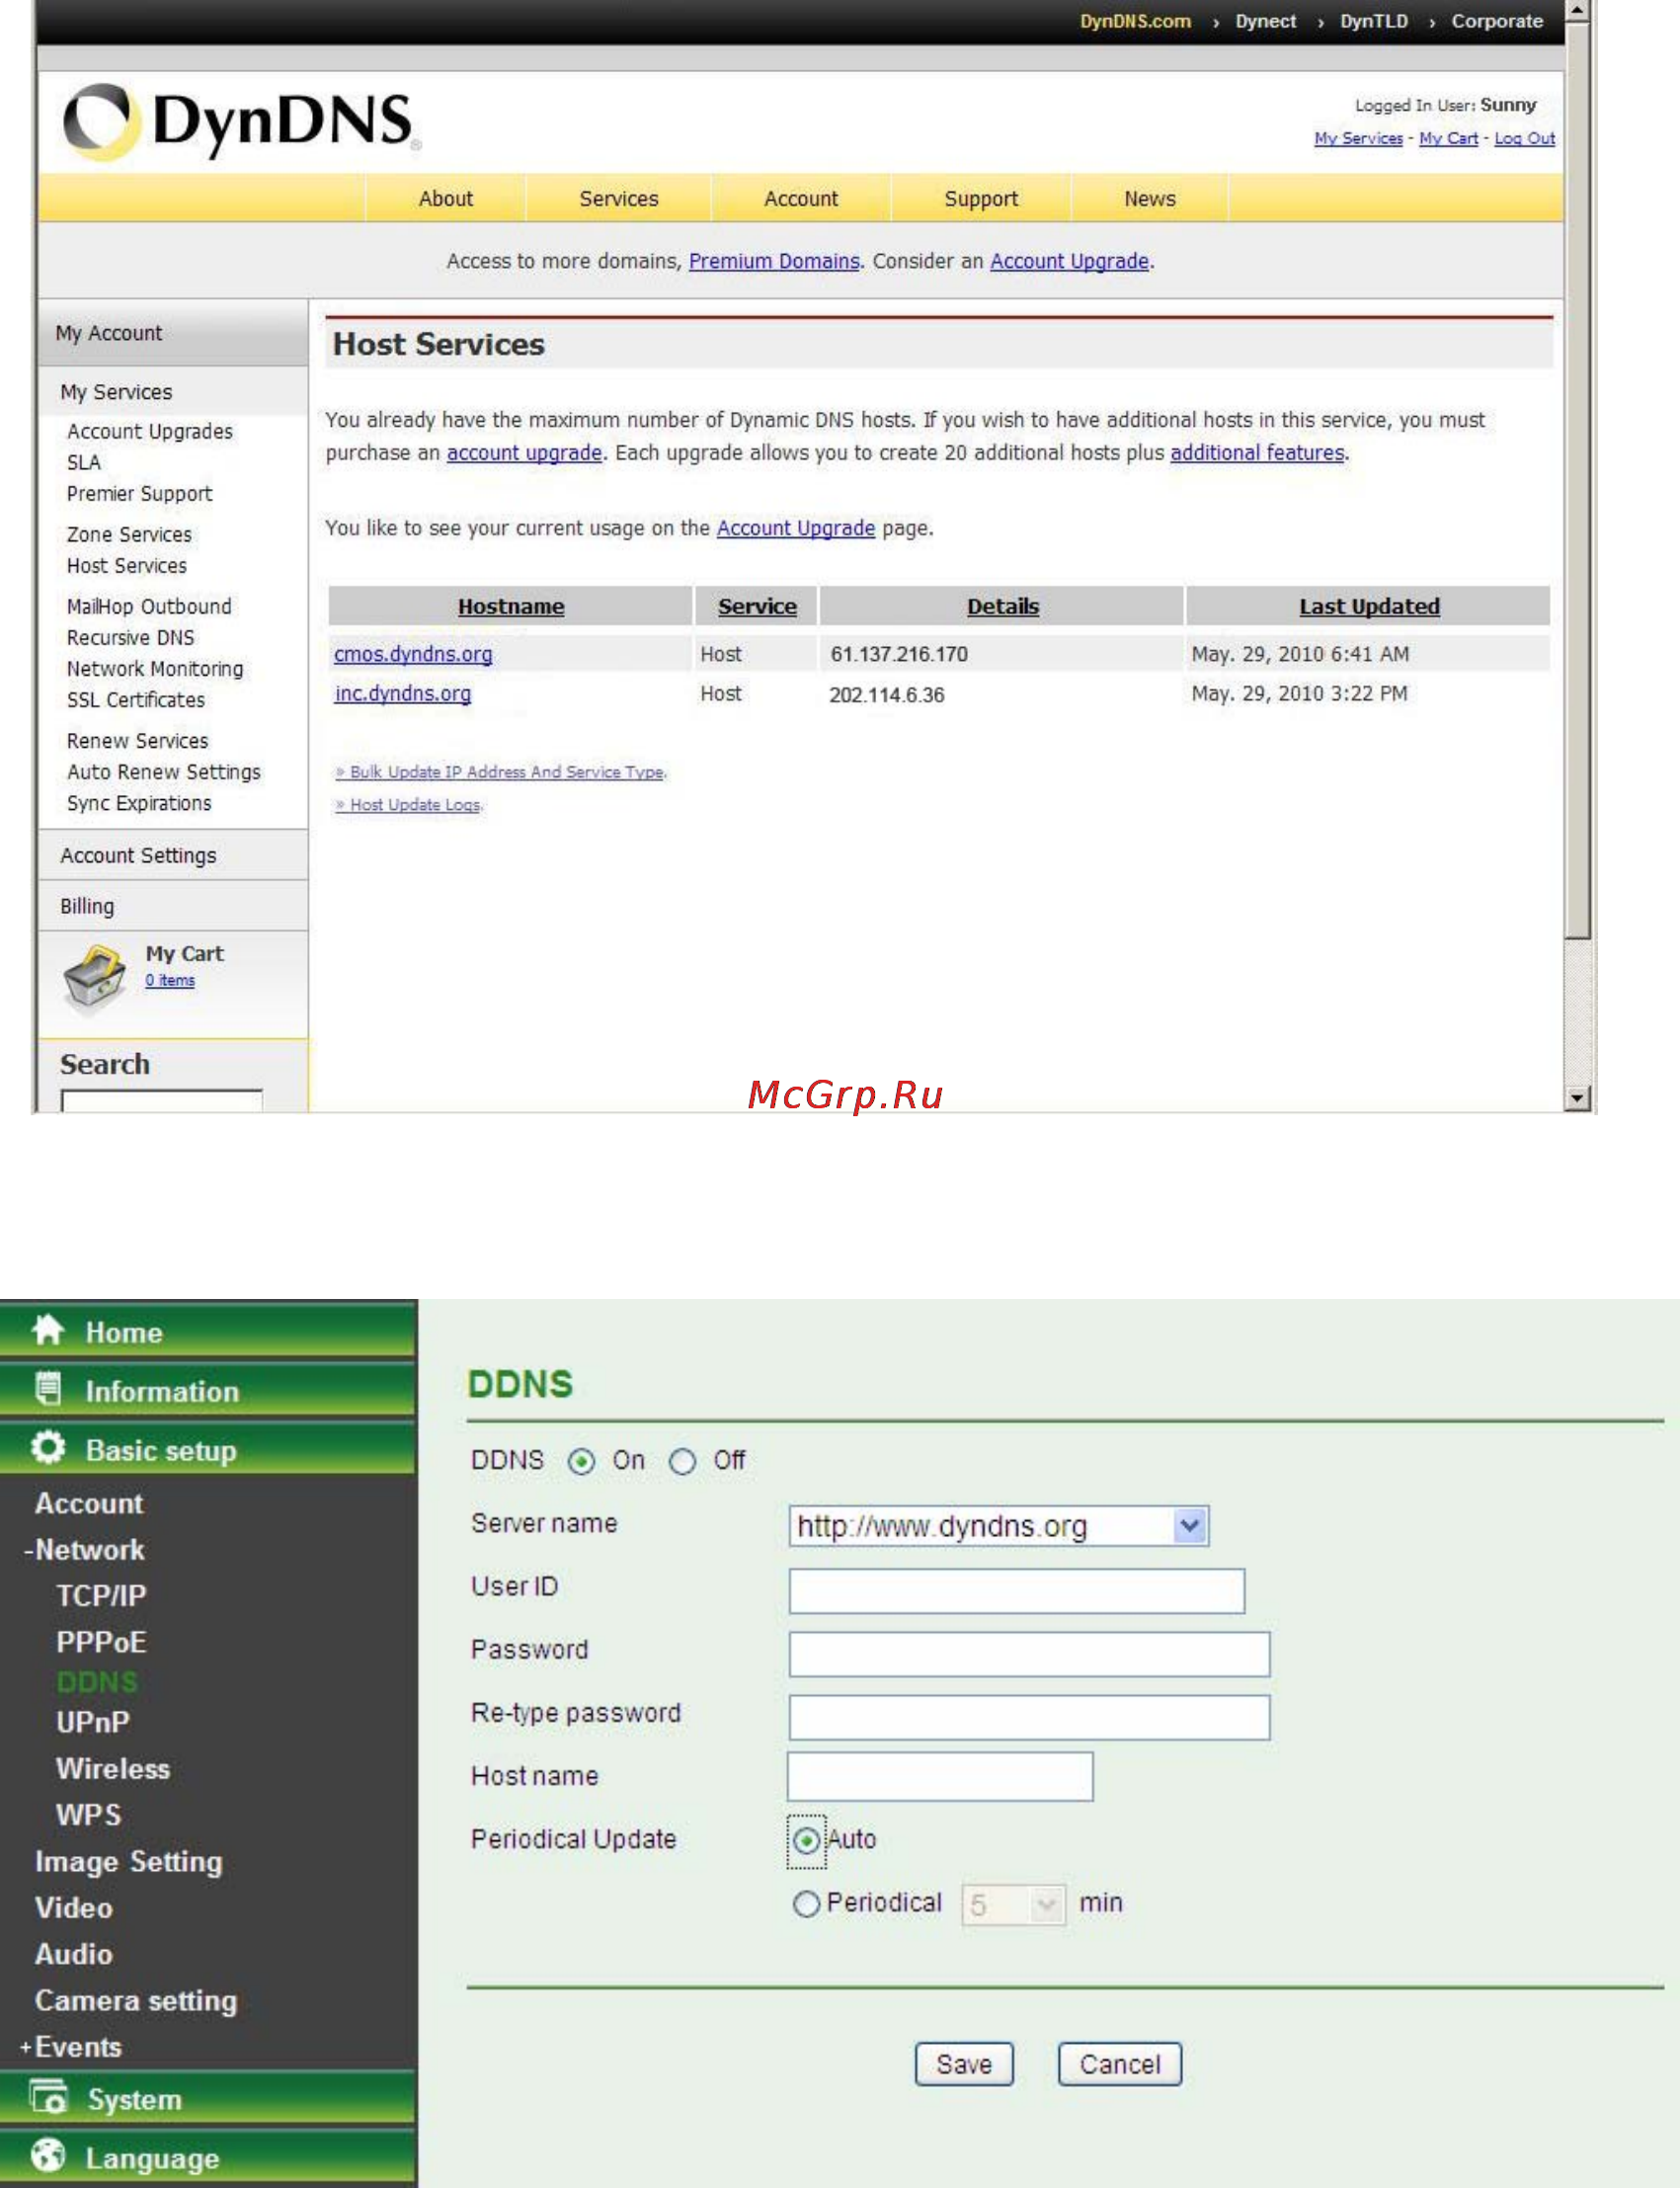Click the page vertical scrollbar thumb
This screenshot has height=2188, width=1680.
pos(1577,480)
